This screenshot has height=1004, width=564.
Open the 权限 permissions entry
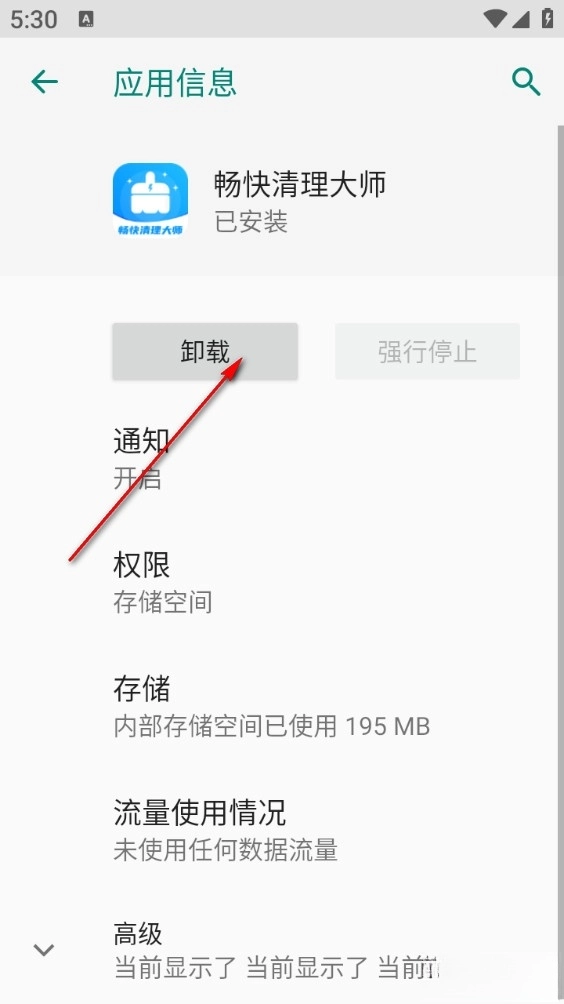coord(282,582)
